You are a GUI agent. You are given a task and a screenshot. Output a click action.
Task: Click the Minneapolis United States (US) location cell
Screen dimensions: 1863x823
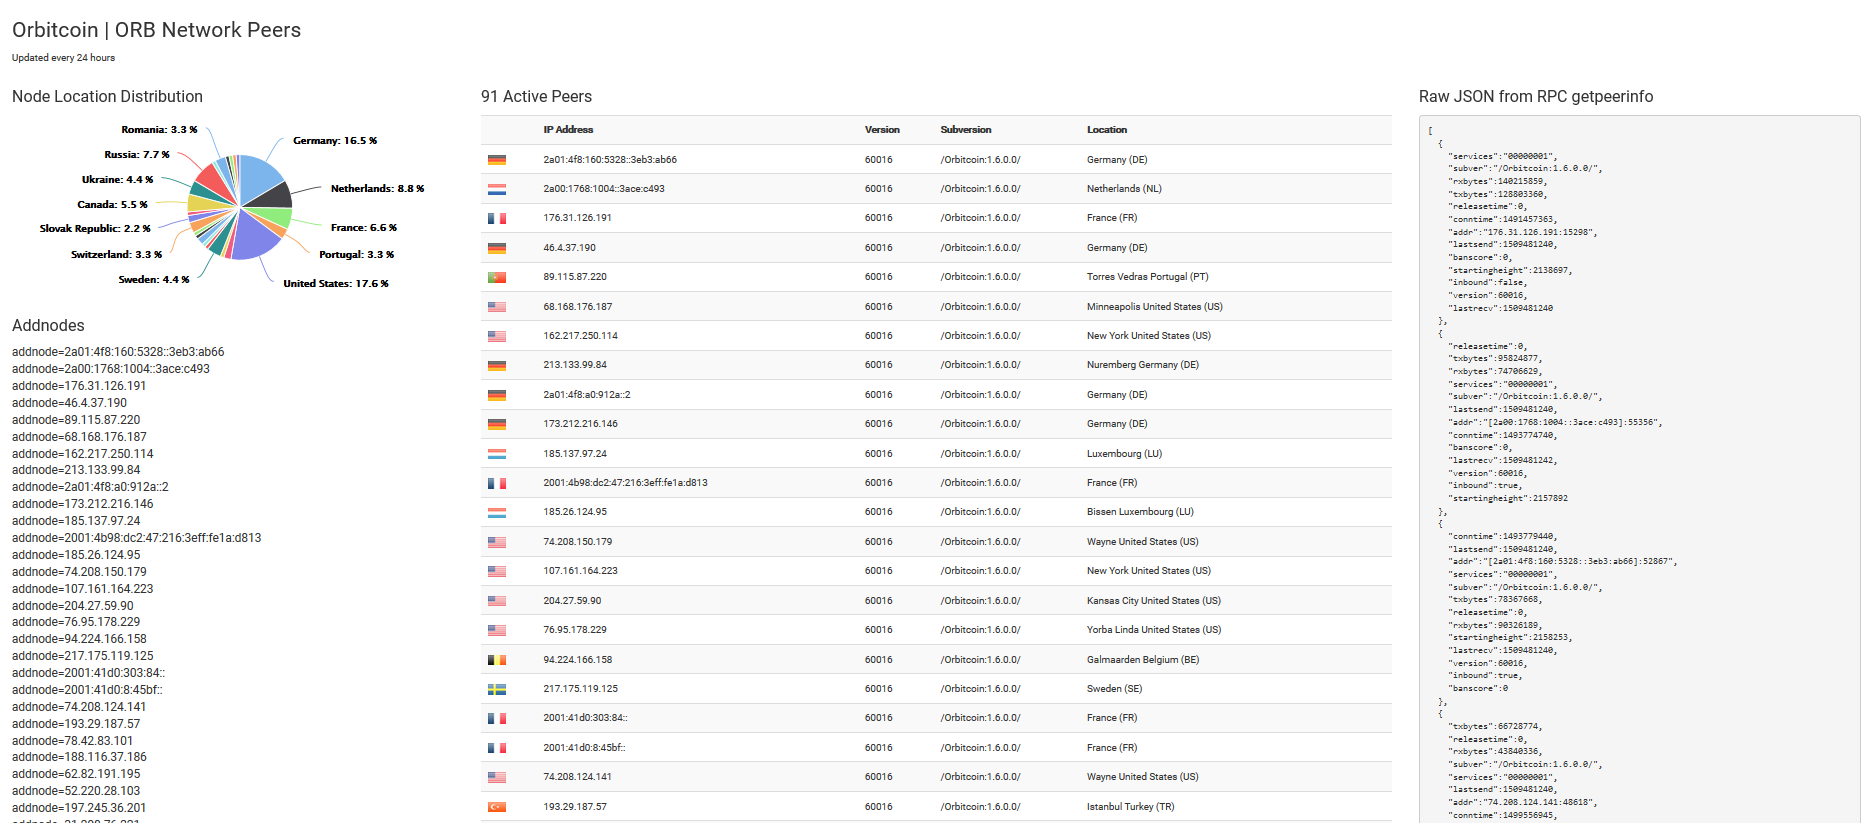(1154, 307)
